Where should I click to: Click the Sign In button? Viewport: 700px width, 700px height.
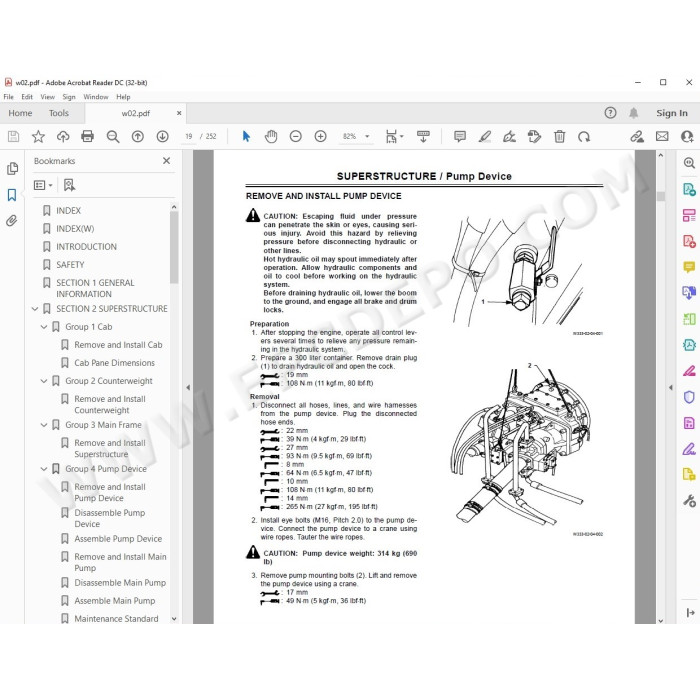point(671,113)
